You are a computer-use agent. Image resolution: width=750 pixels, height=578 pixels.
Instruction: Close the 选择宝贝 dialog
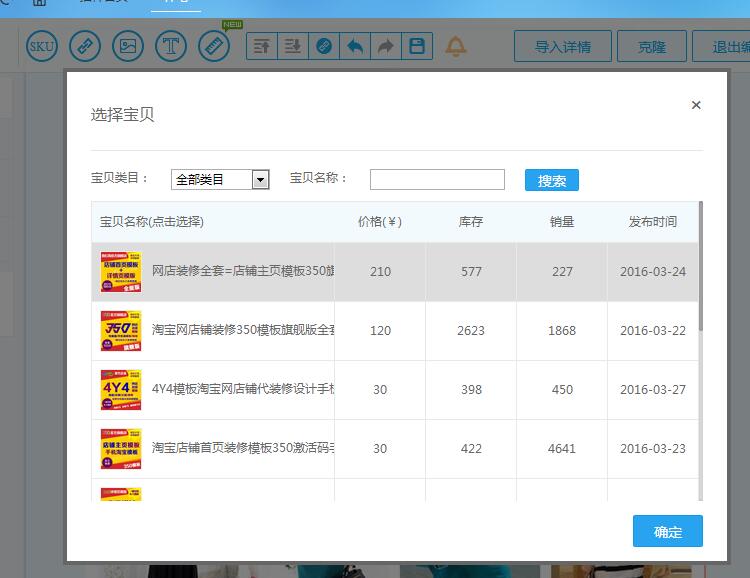pyautogui.click(x=696, y=105)
